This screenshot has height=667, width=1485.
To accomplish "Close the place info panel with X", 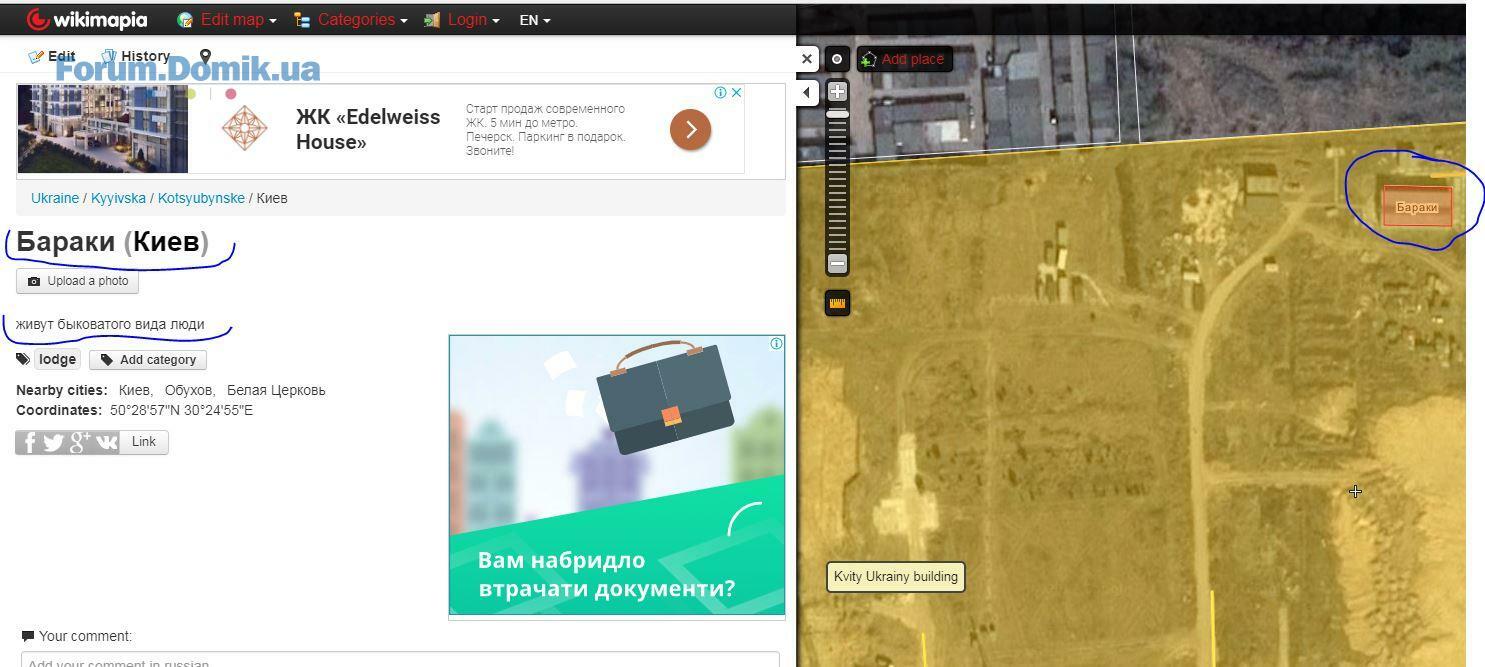I will pos(807,59).
